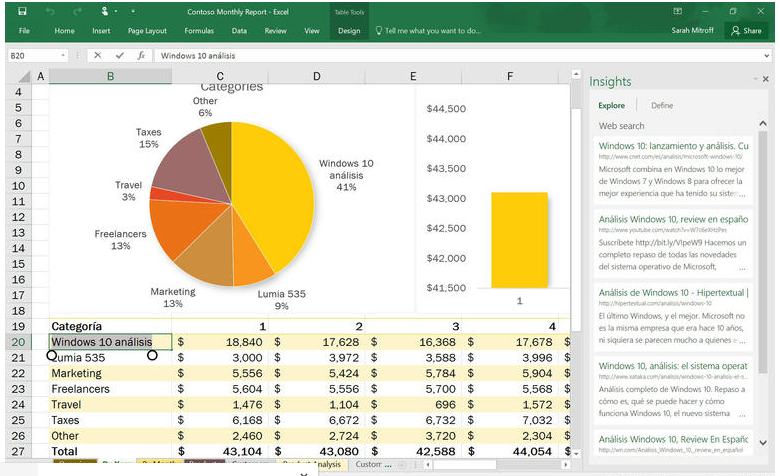Switch to the Home ribbon tab

tap(64, 31)
